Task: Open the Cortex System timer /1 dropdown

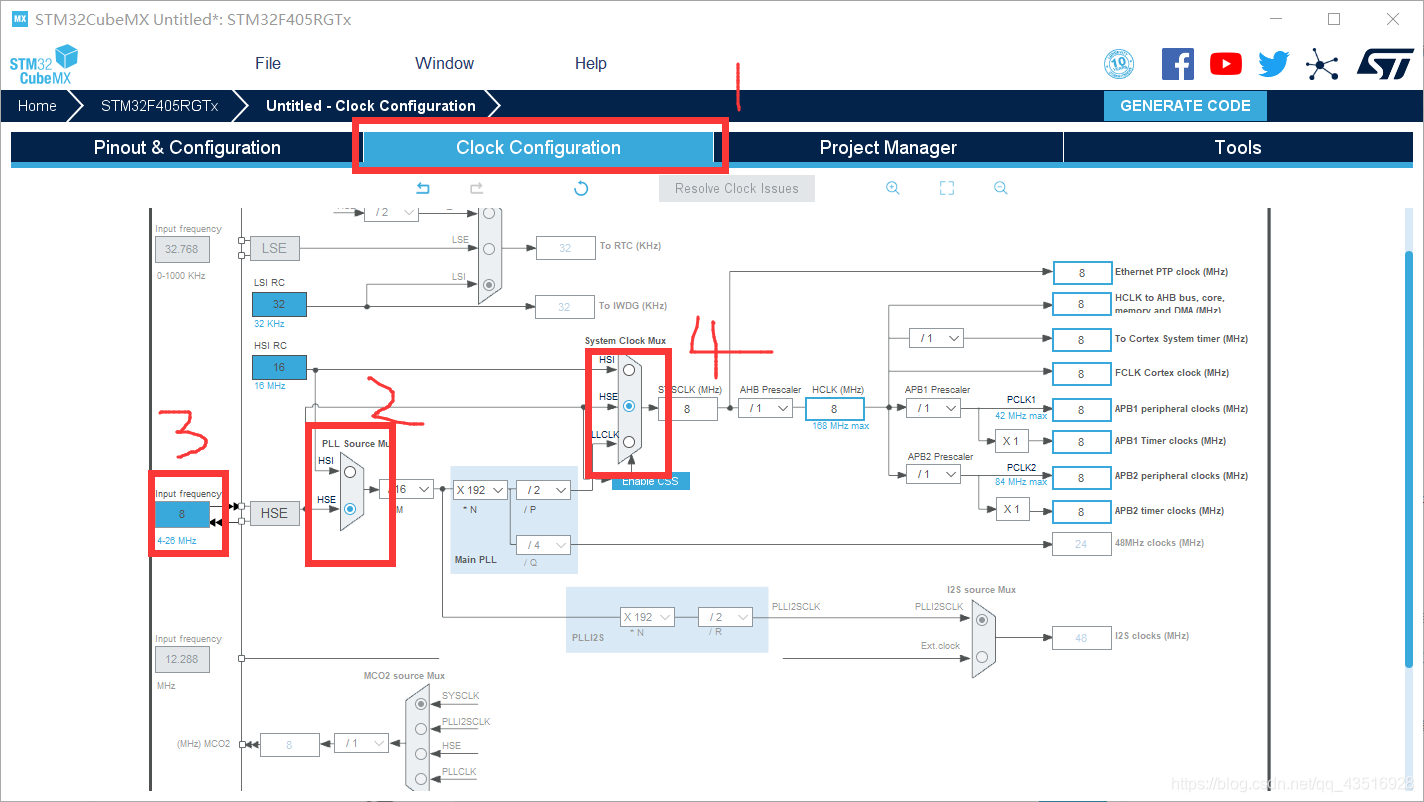Action: (x=936, y=338)
